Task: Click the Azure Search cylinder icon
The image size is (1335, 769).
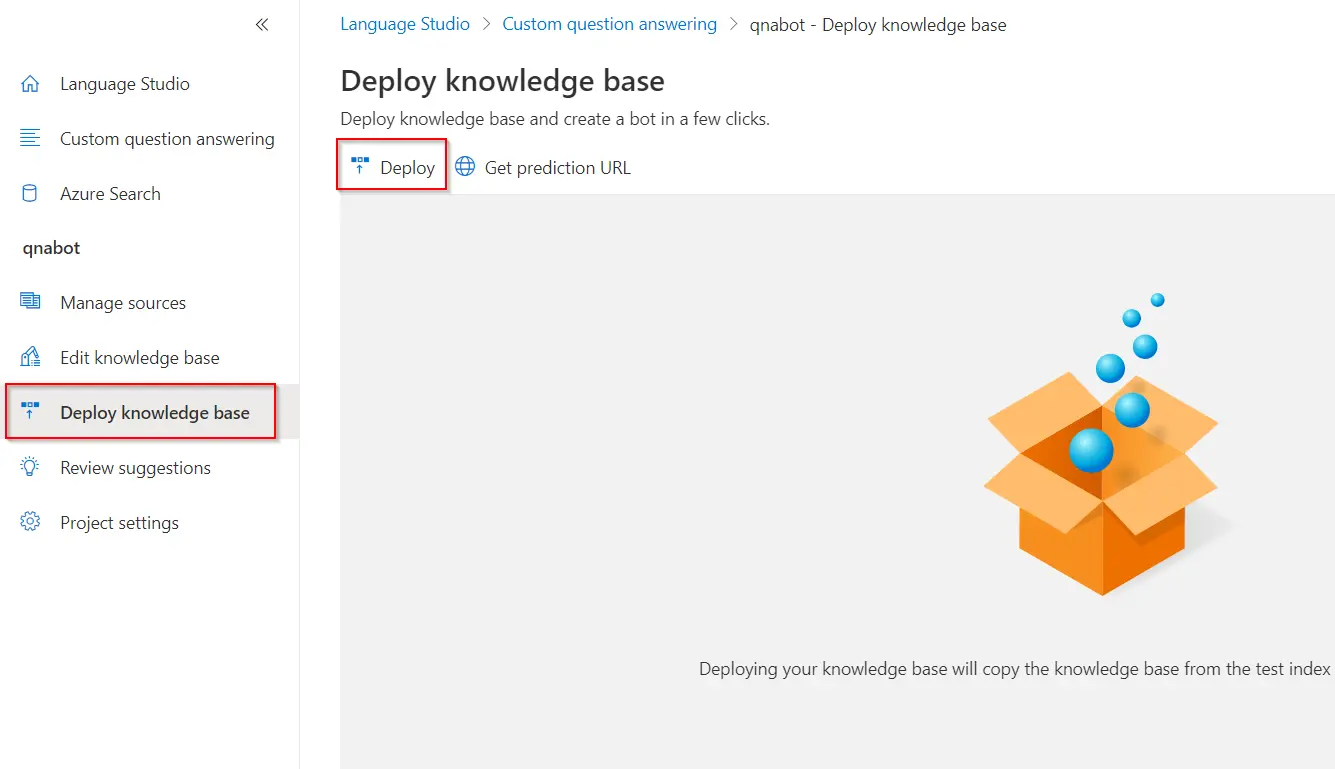Action: pyautogui.click(x=30, y=194)
